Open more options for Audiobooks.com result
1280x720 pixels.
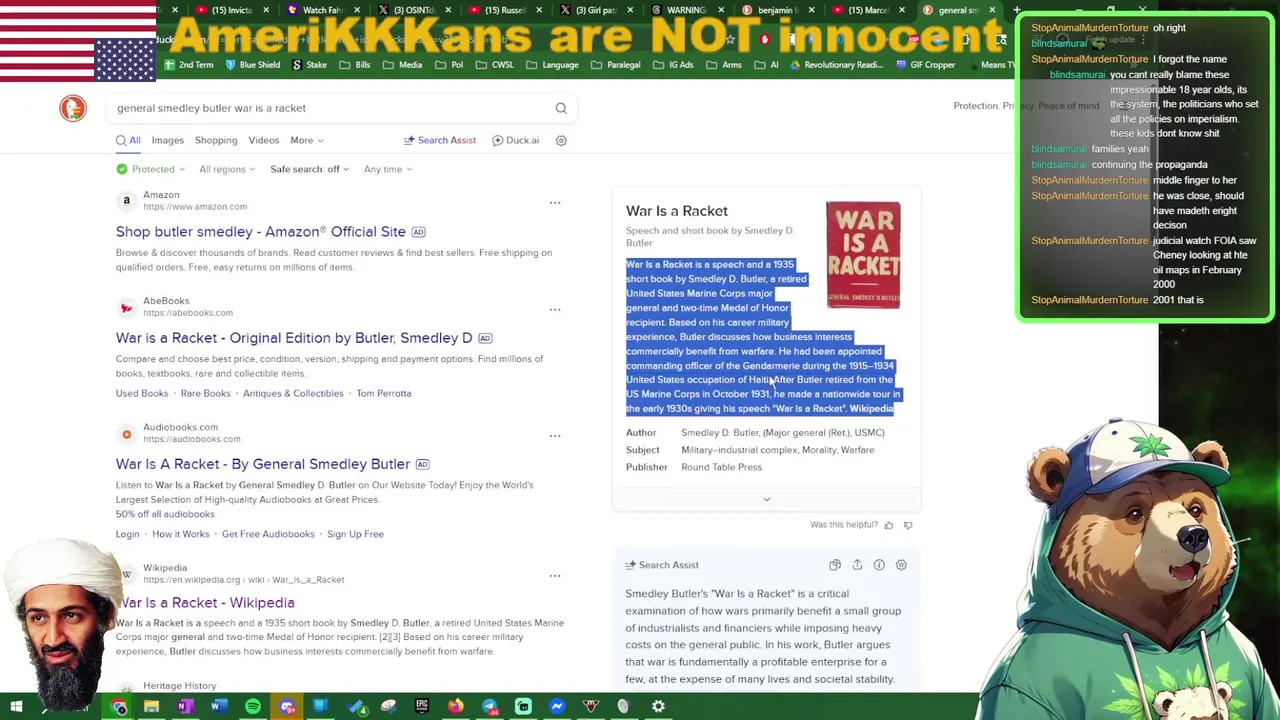555,436
